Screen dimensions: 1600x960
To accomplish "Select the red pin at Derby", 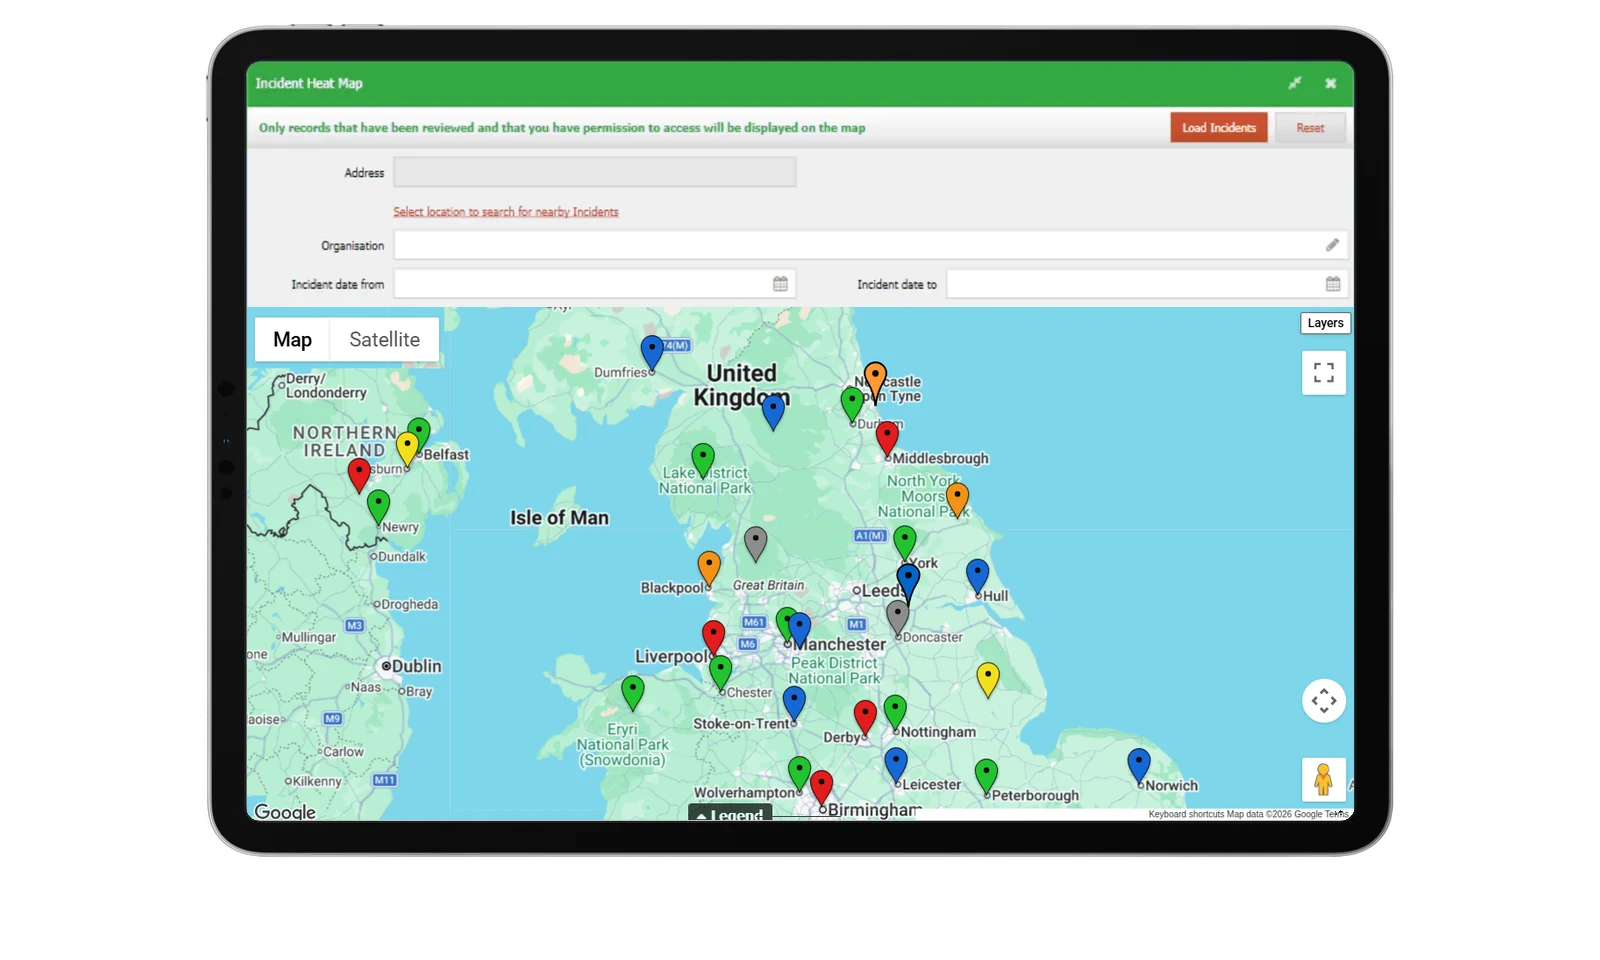I will coord(865,719).
